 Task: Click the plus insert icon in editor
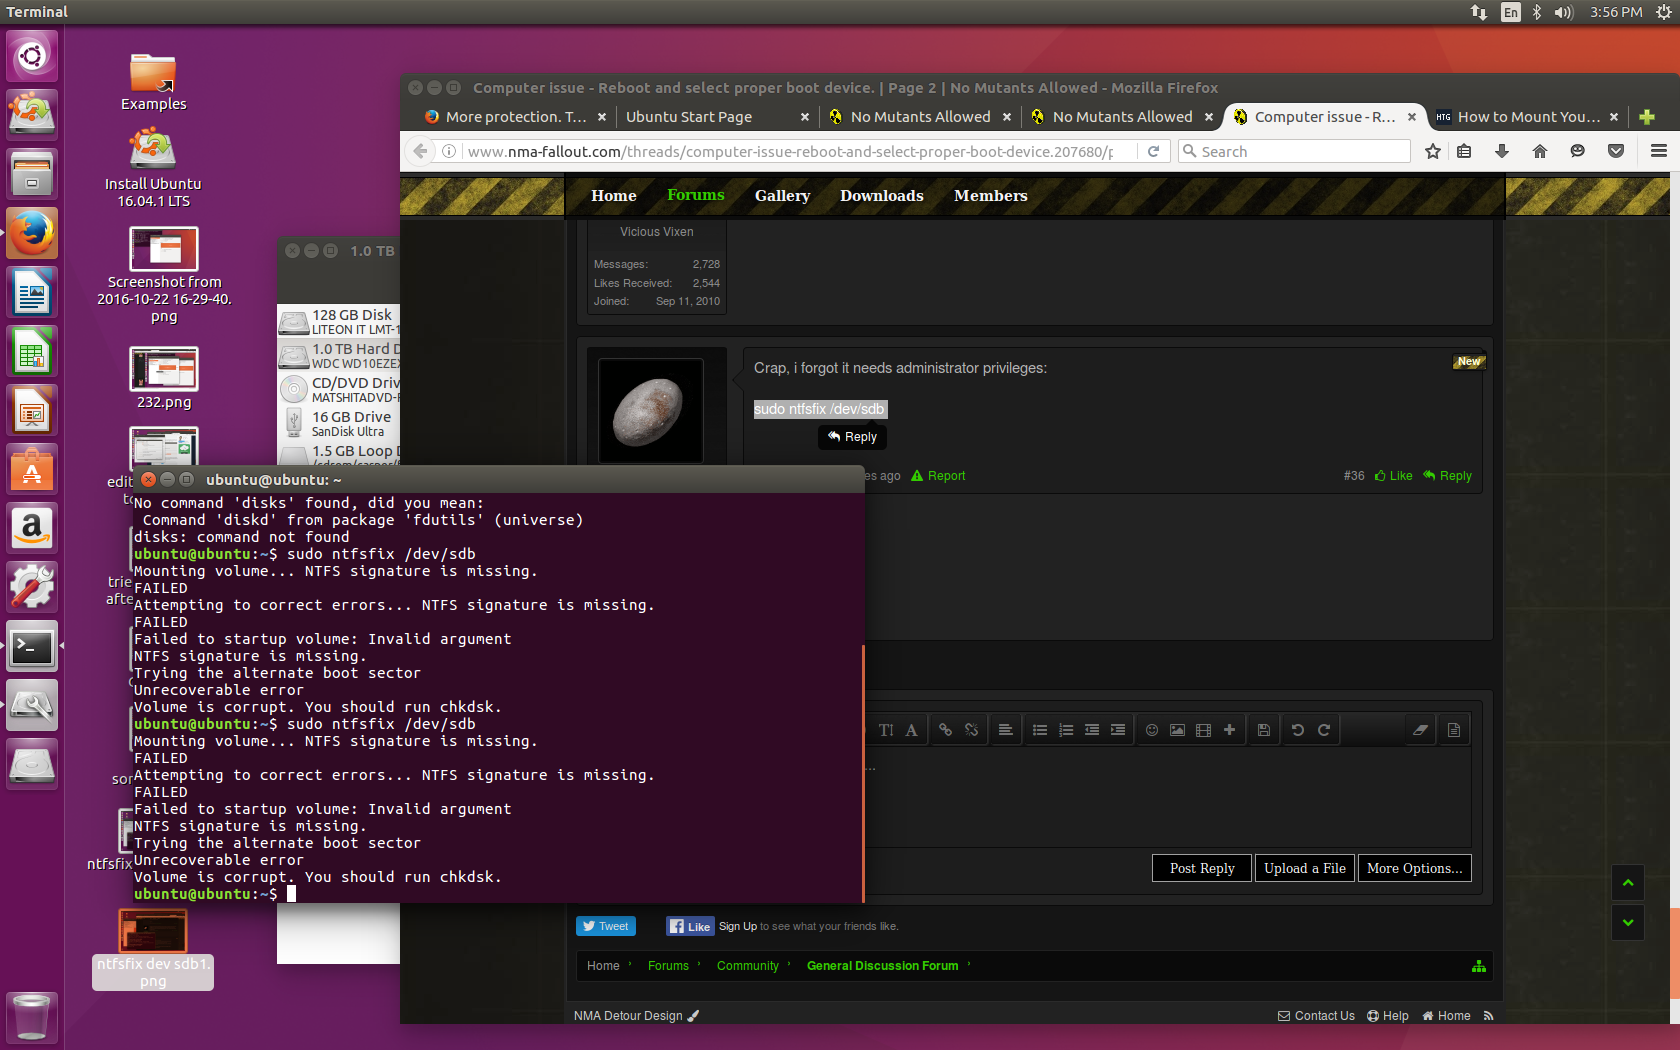coord(1230,730)
